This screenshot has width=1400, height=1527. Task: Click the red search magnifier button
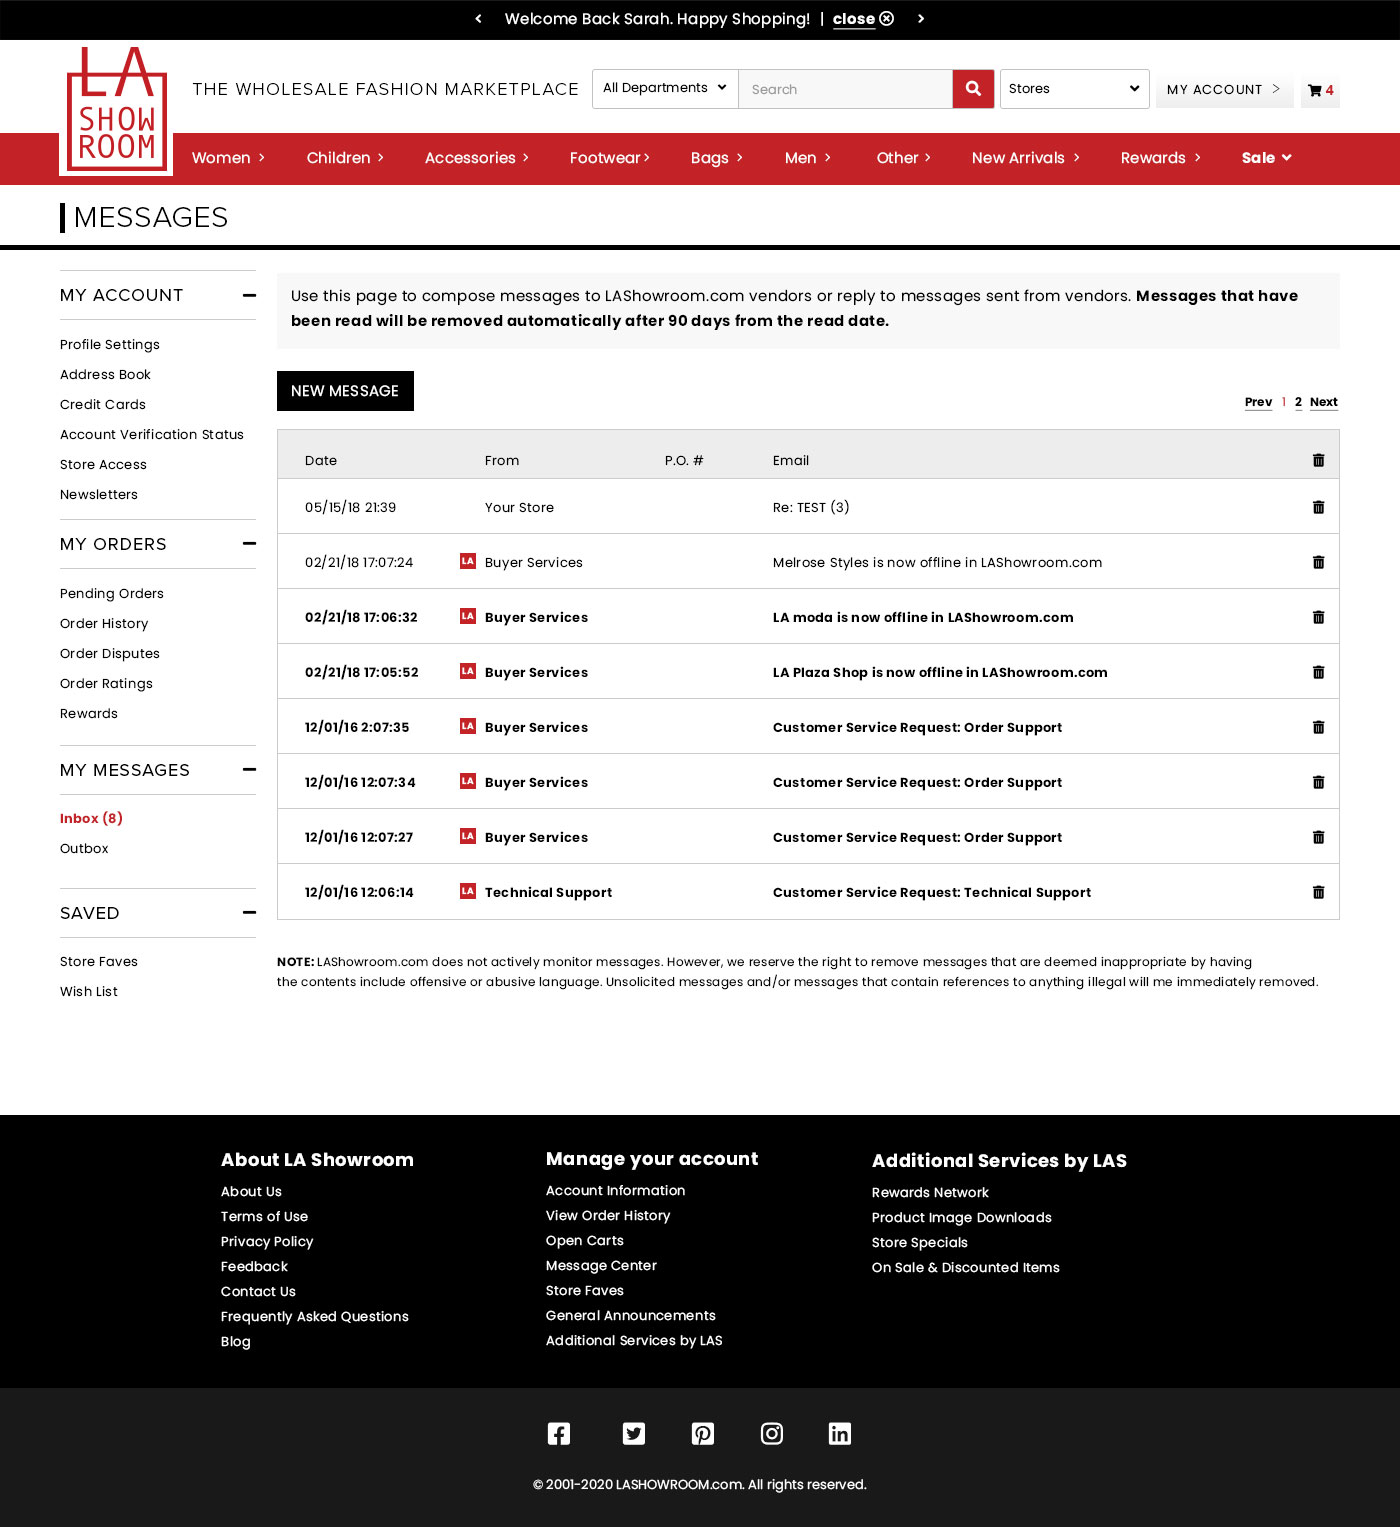(973, 89)
